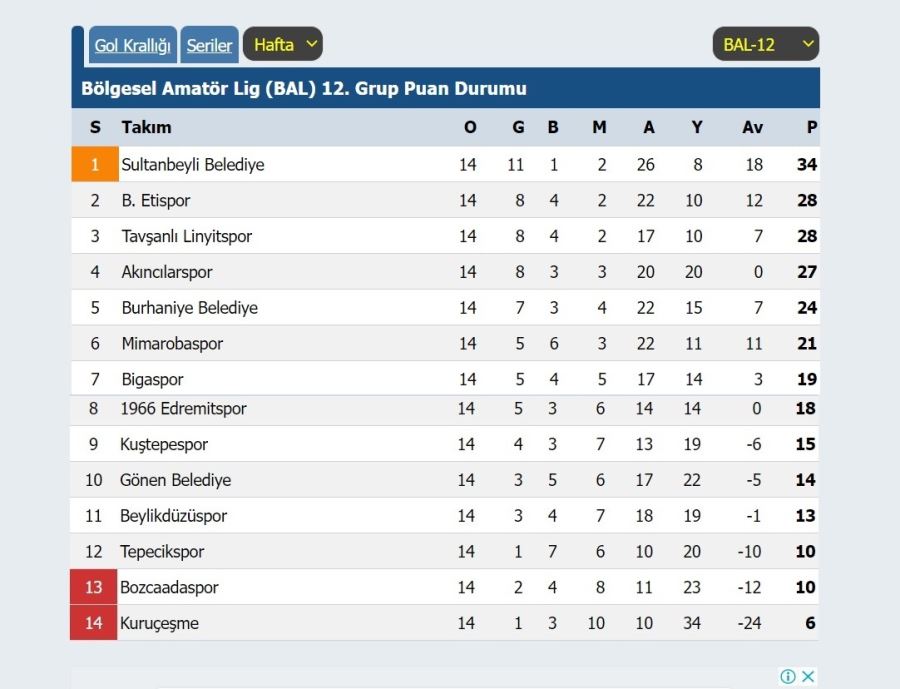Click the Takım column header
This screenshot has width=900, height=689.
tap(146, 127)
